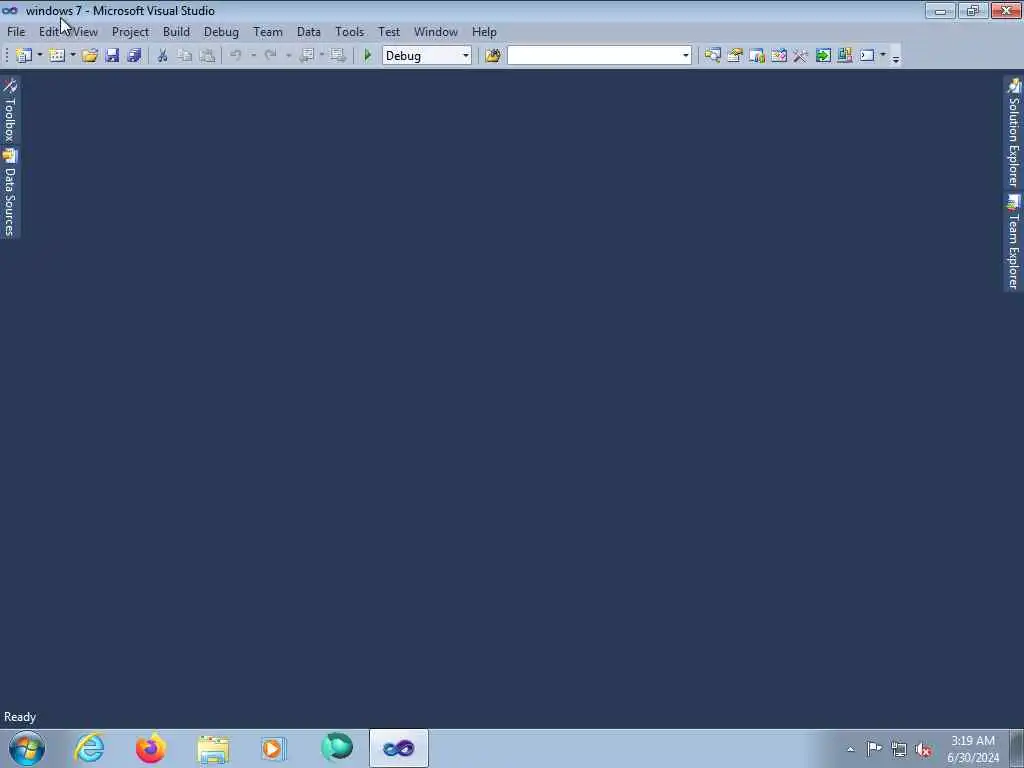Click the Save All icon

[x=135, y=56]
